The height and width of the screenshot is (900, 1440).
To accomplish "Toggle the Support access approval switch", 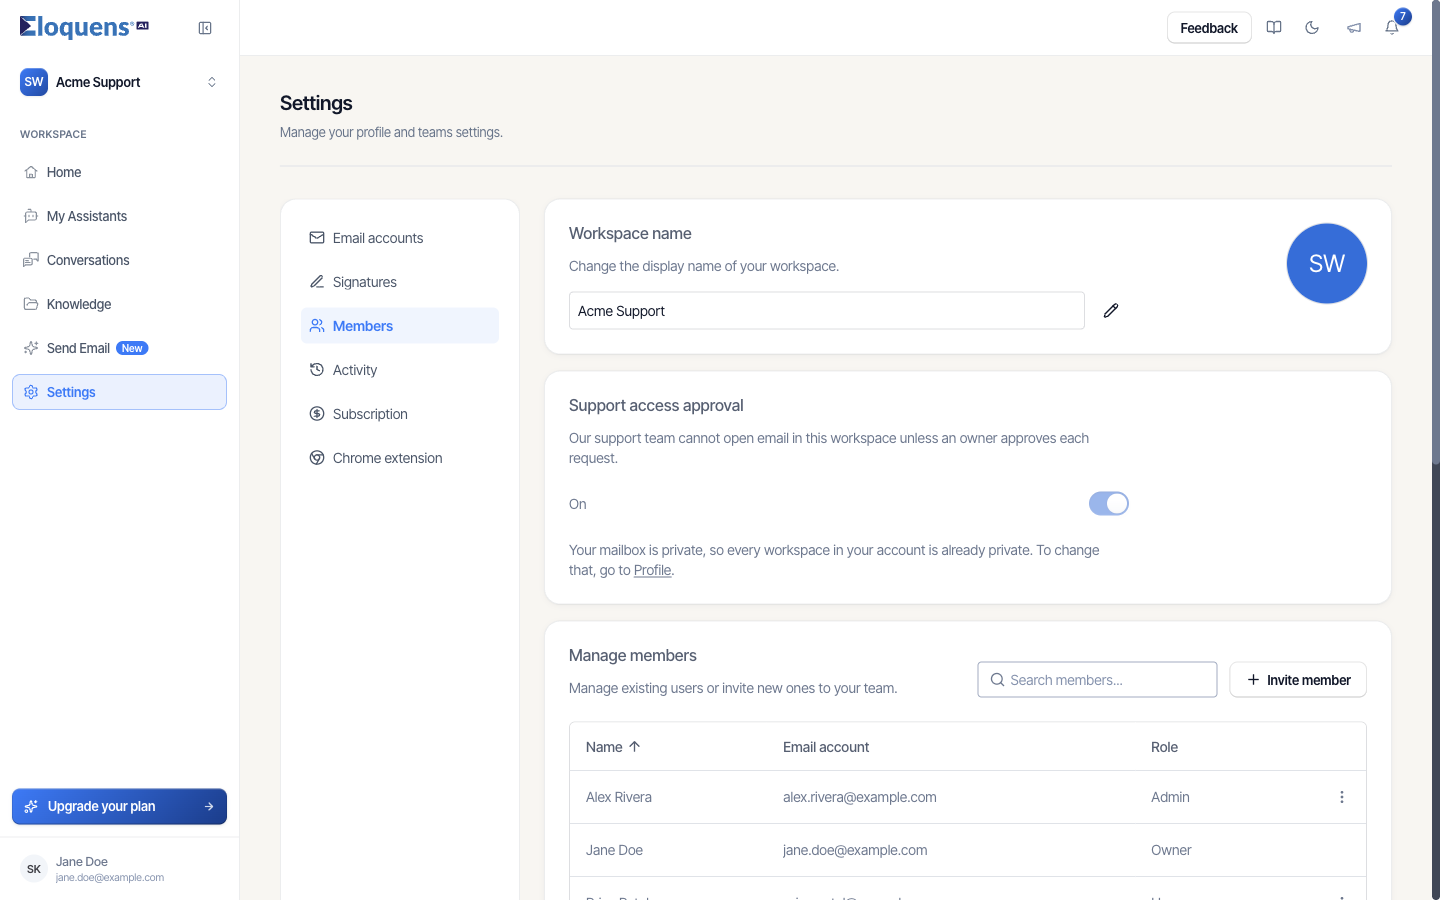I will coord(1109,504).
